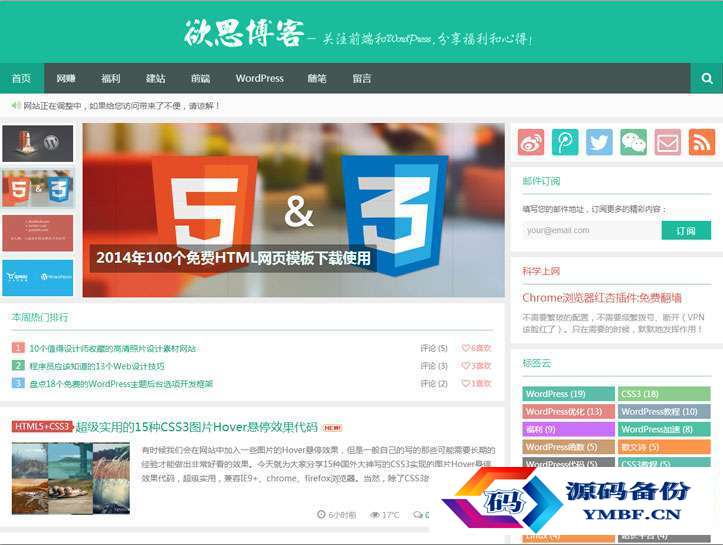Select the red text slide thumbnail
Image resolution: width=723 pixels, height=545 pixels.
[38, 233]
